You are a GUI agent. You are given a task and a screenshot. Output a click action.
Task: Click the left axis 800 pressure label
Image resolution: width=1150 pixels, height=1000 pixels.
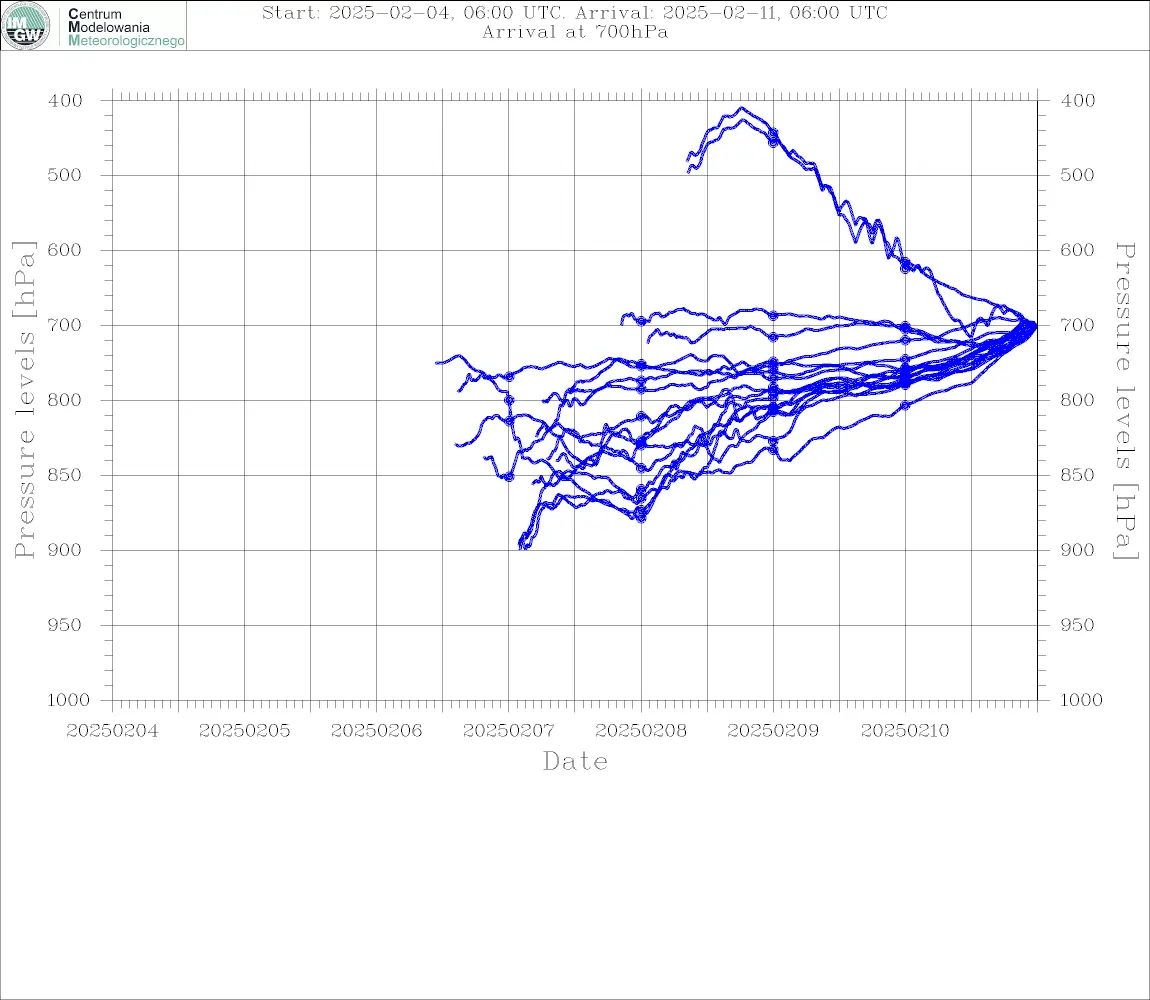pyautogui.click(x=65, y=400)
